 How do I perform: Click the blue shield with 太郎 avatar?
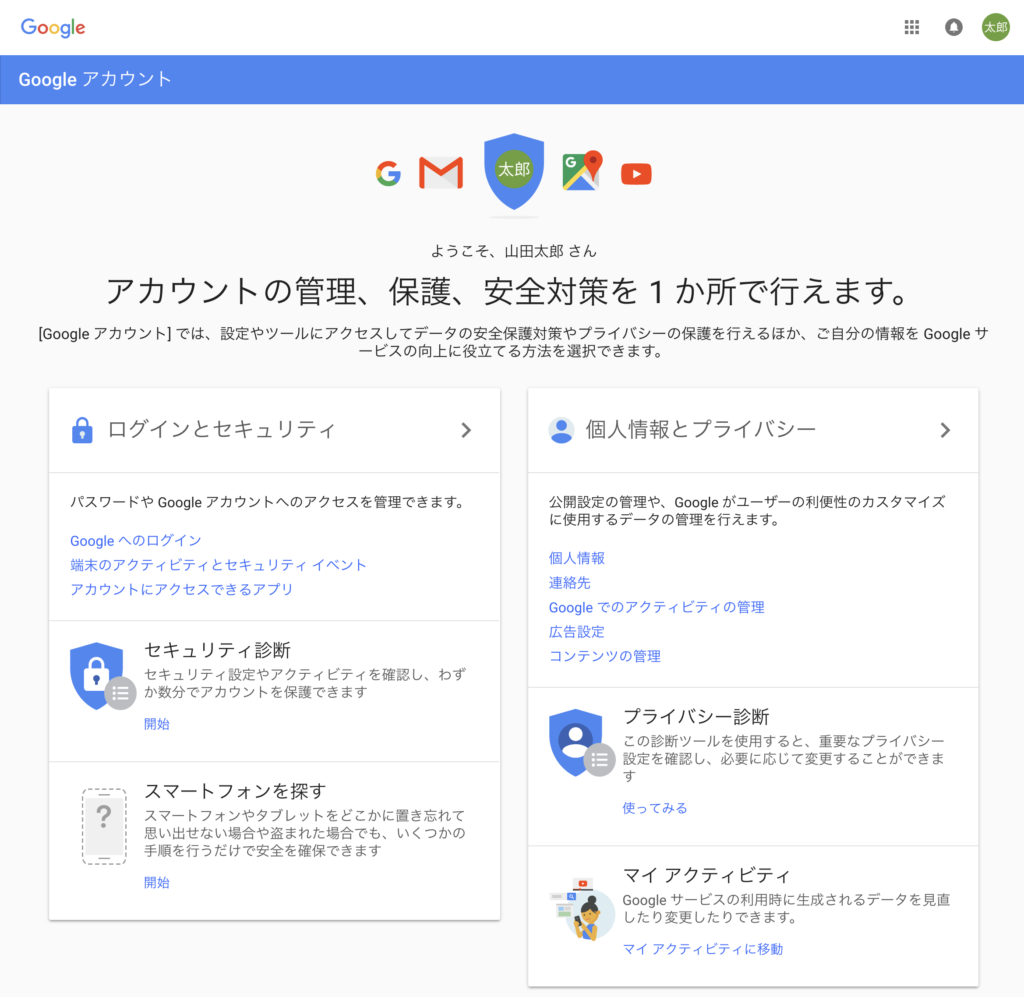[x=514, y=171]
